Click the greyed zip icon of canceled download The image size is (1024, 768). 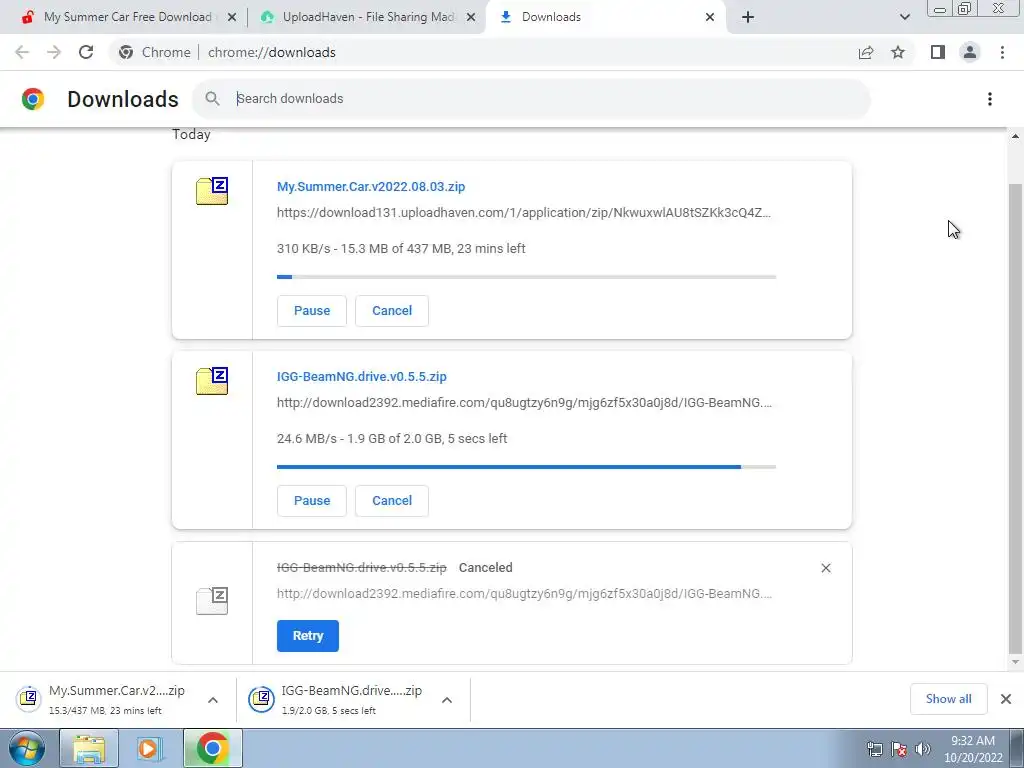tap(212, 600)
